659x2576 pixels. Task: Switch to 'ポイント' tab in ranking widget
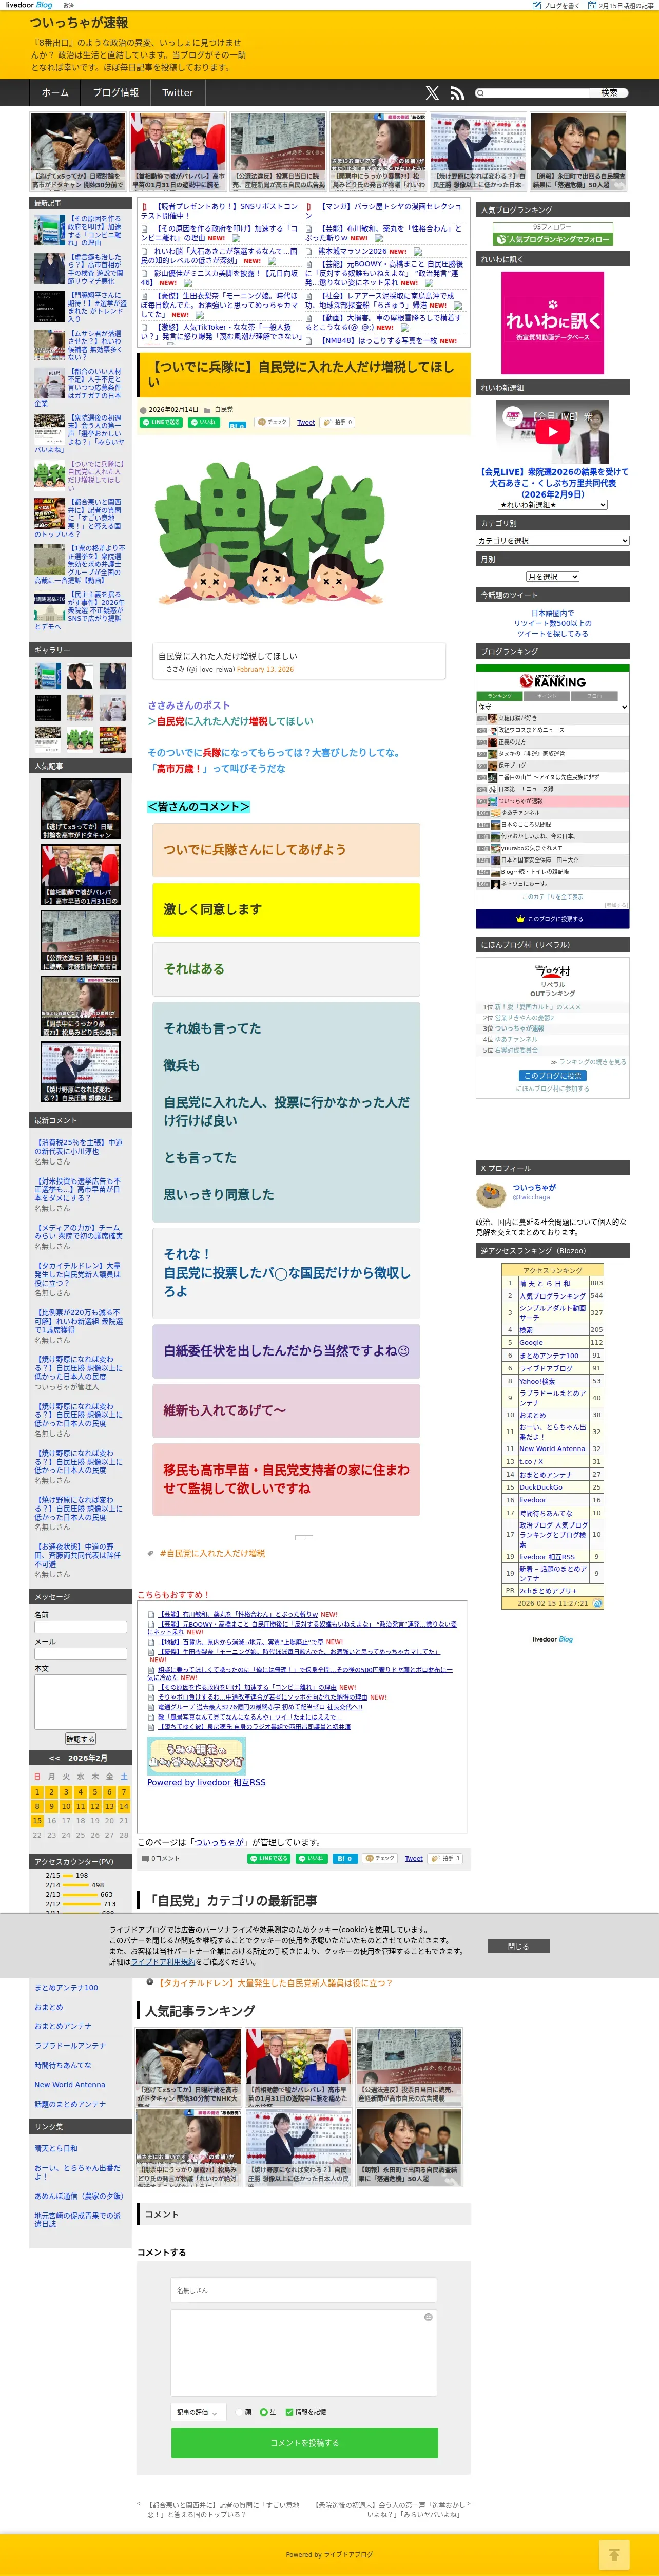(547, 696)
